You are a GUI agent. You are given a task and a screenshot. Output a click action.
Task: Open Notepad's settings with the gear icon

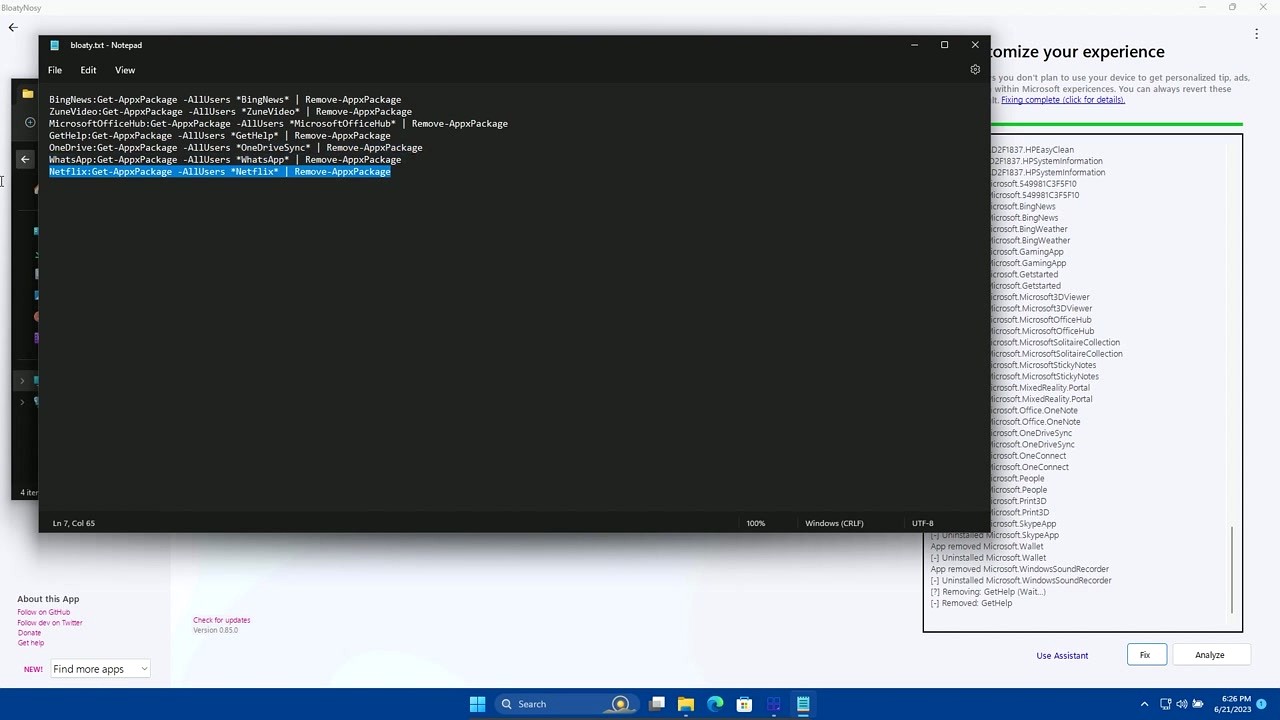975,69
